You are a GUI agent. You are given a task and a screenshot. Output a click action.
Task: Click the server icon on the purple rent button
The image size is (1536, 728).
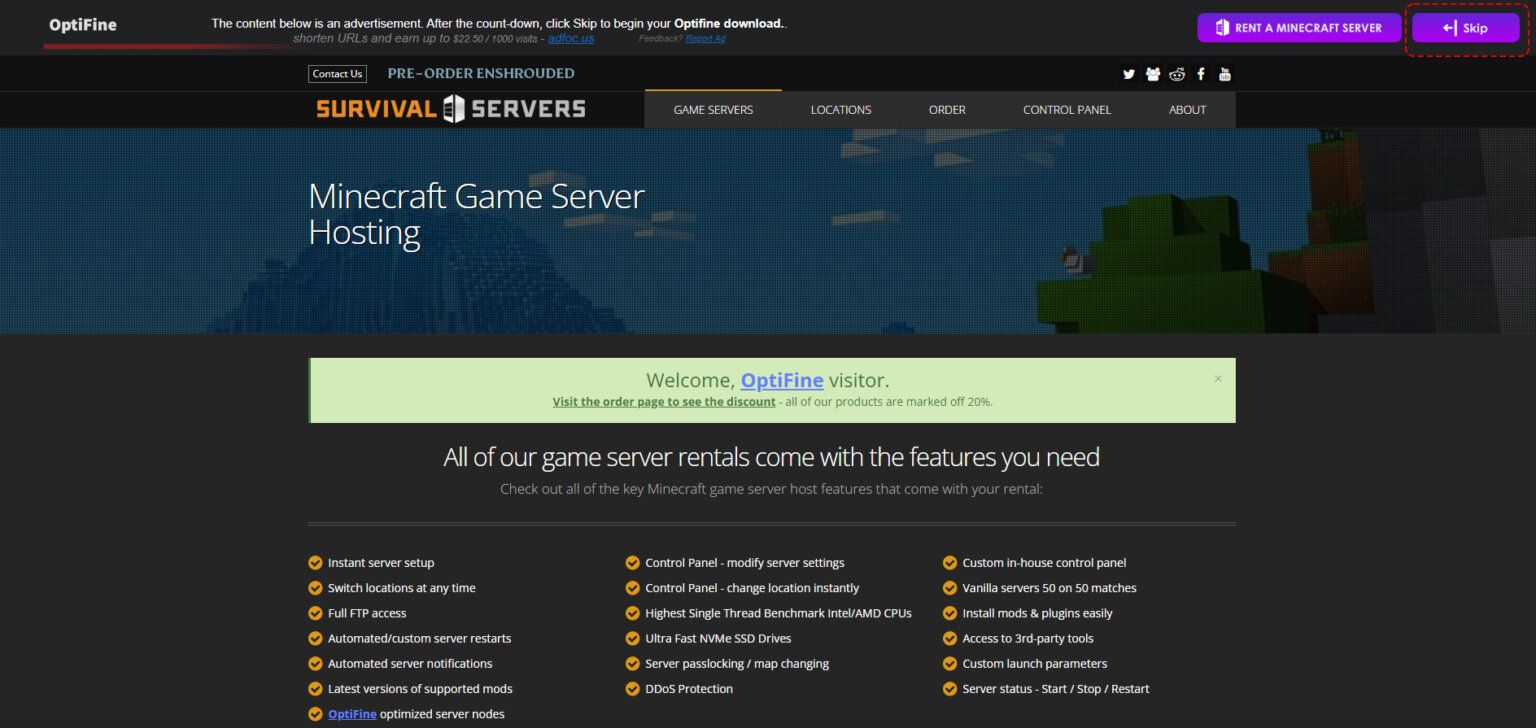tap(1221, 28)
